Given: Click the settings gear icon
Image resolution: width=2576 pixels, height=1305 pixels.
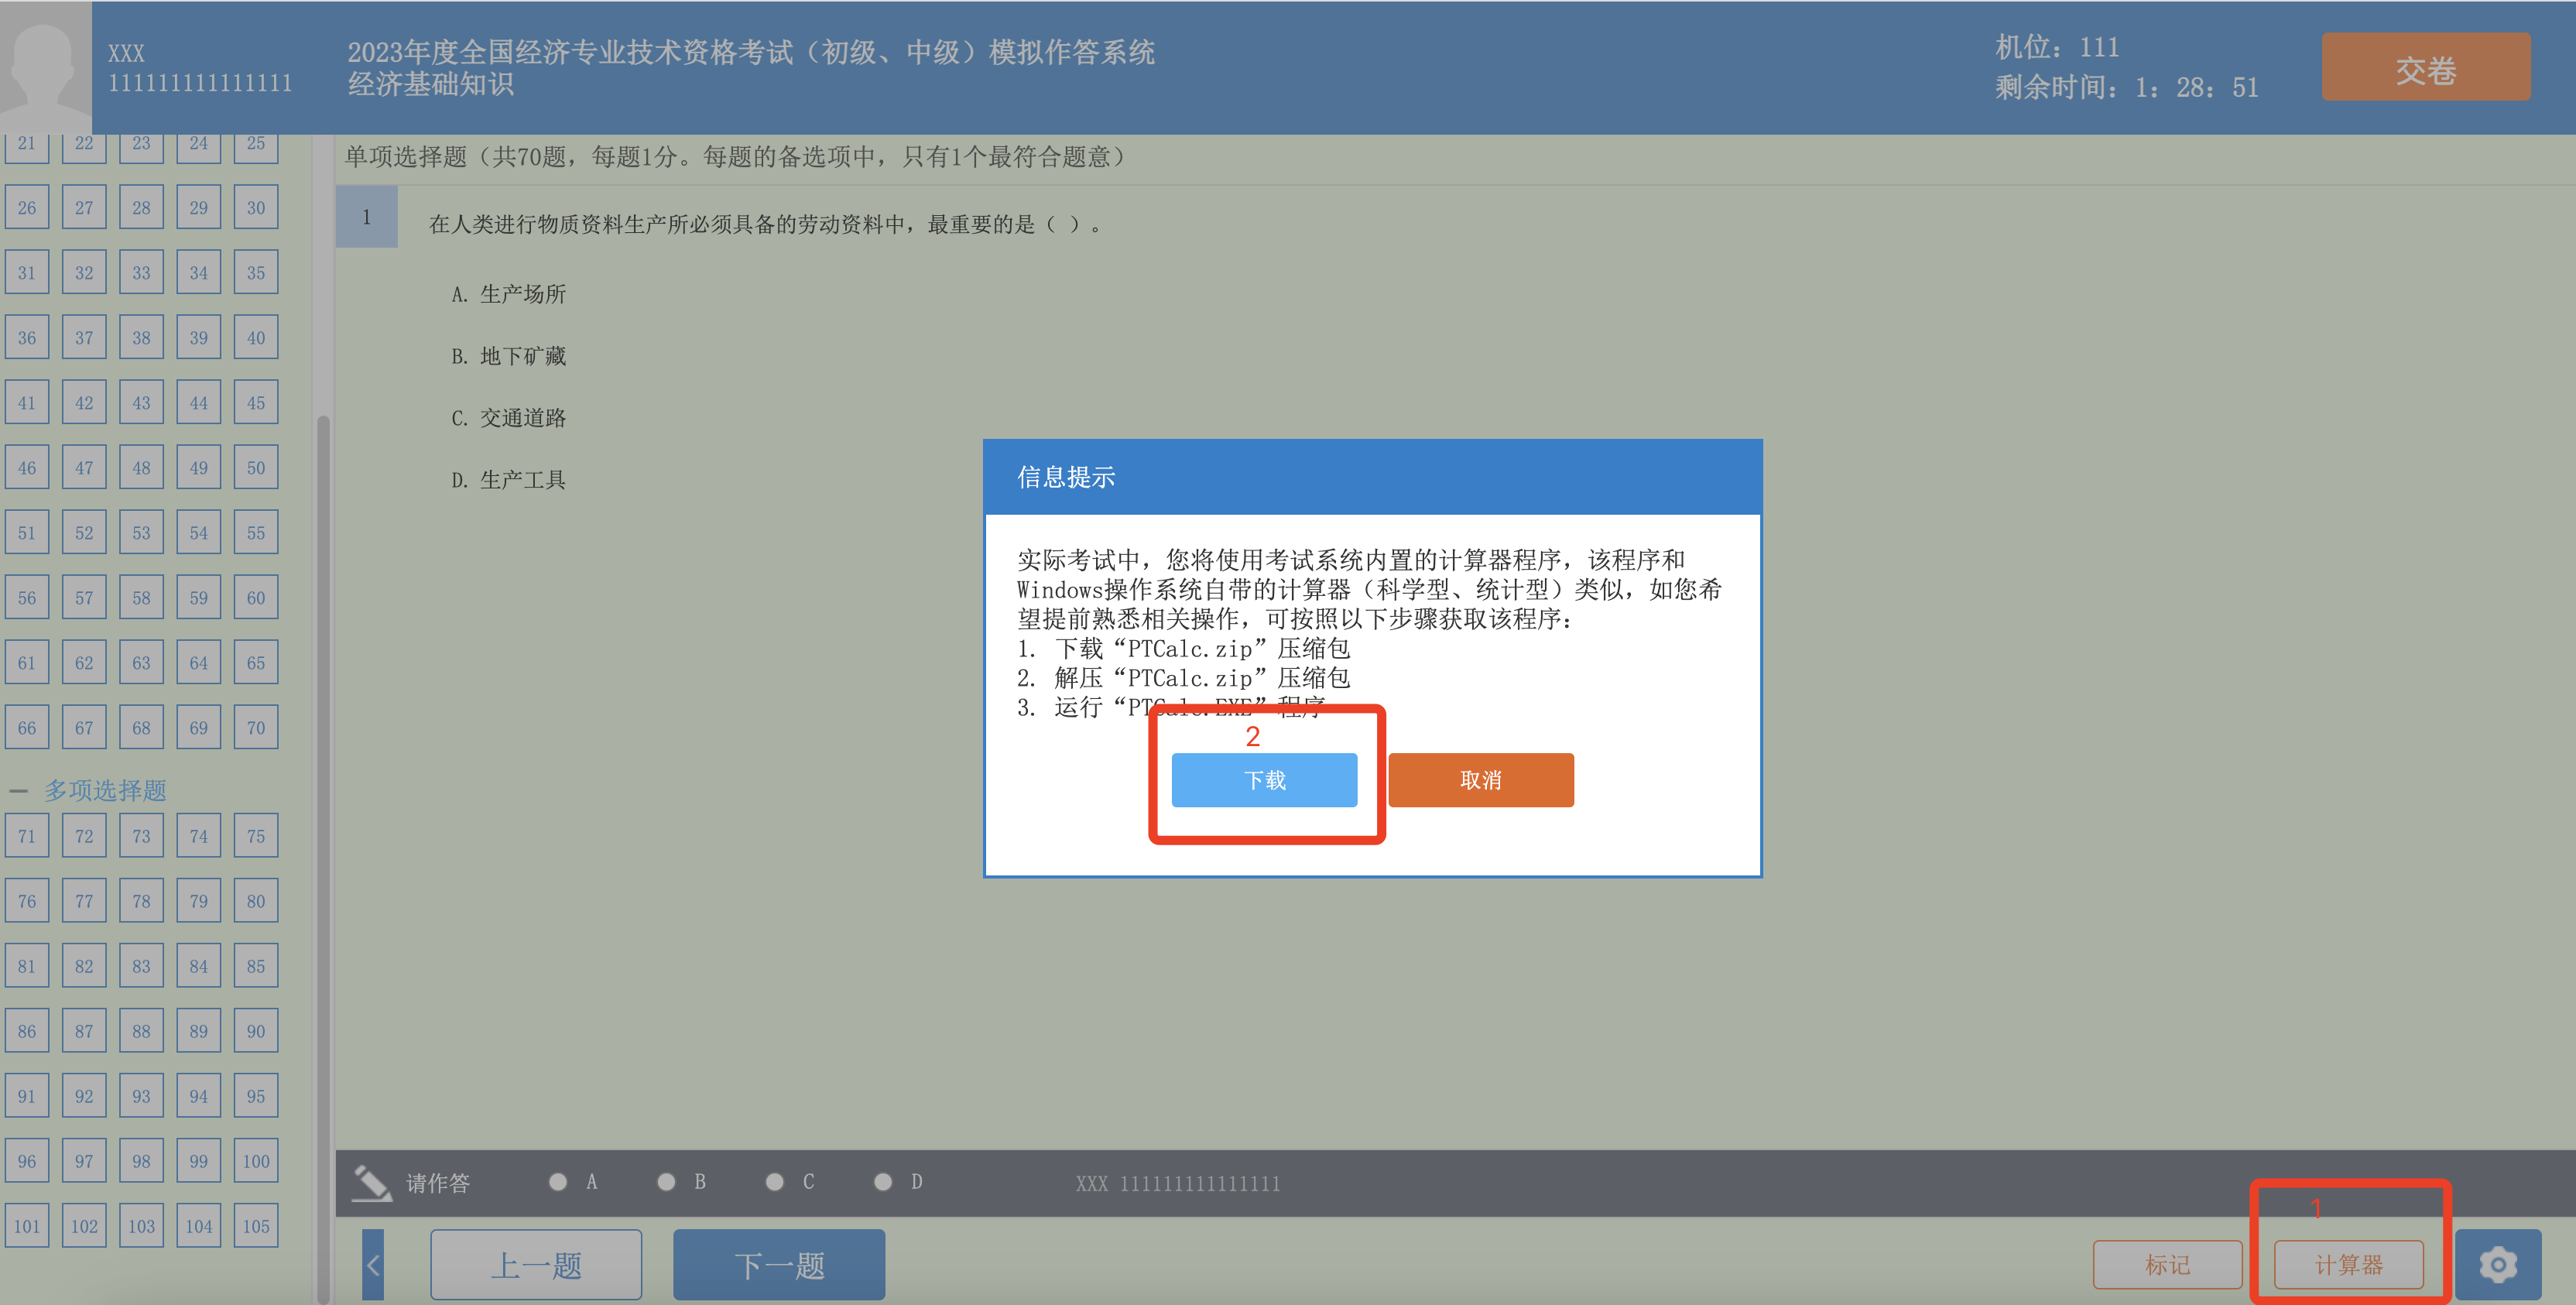Looking at the screenshot, I should pyautogui.click(x=2497, y=1264).
